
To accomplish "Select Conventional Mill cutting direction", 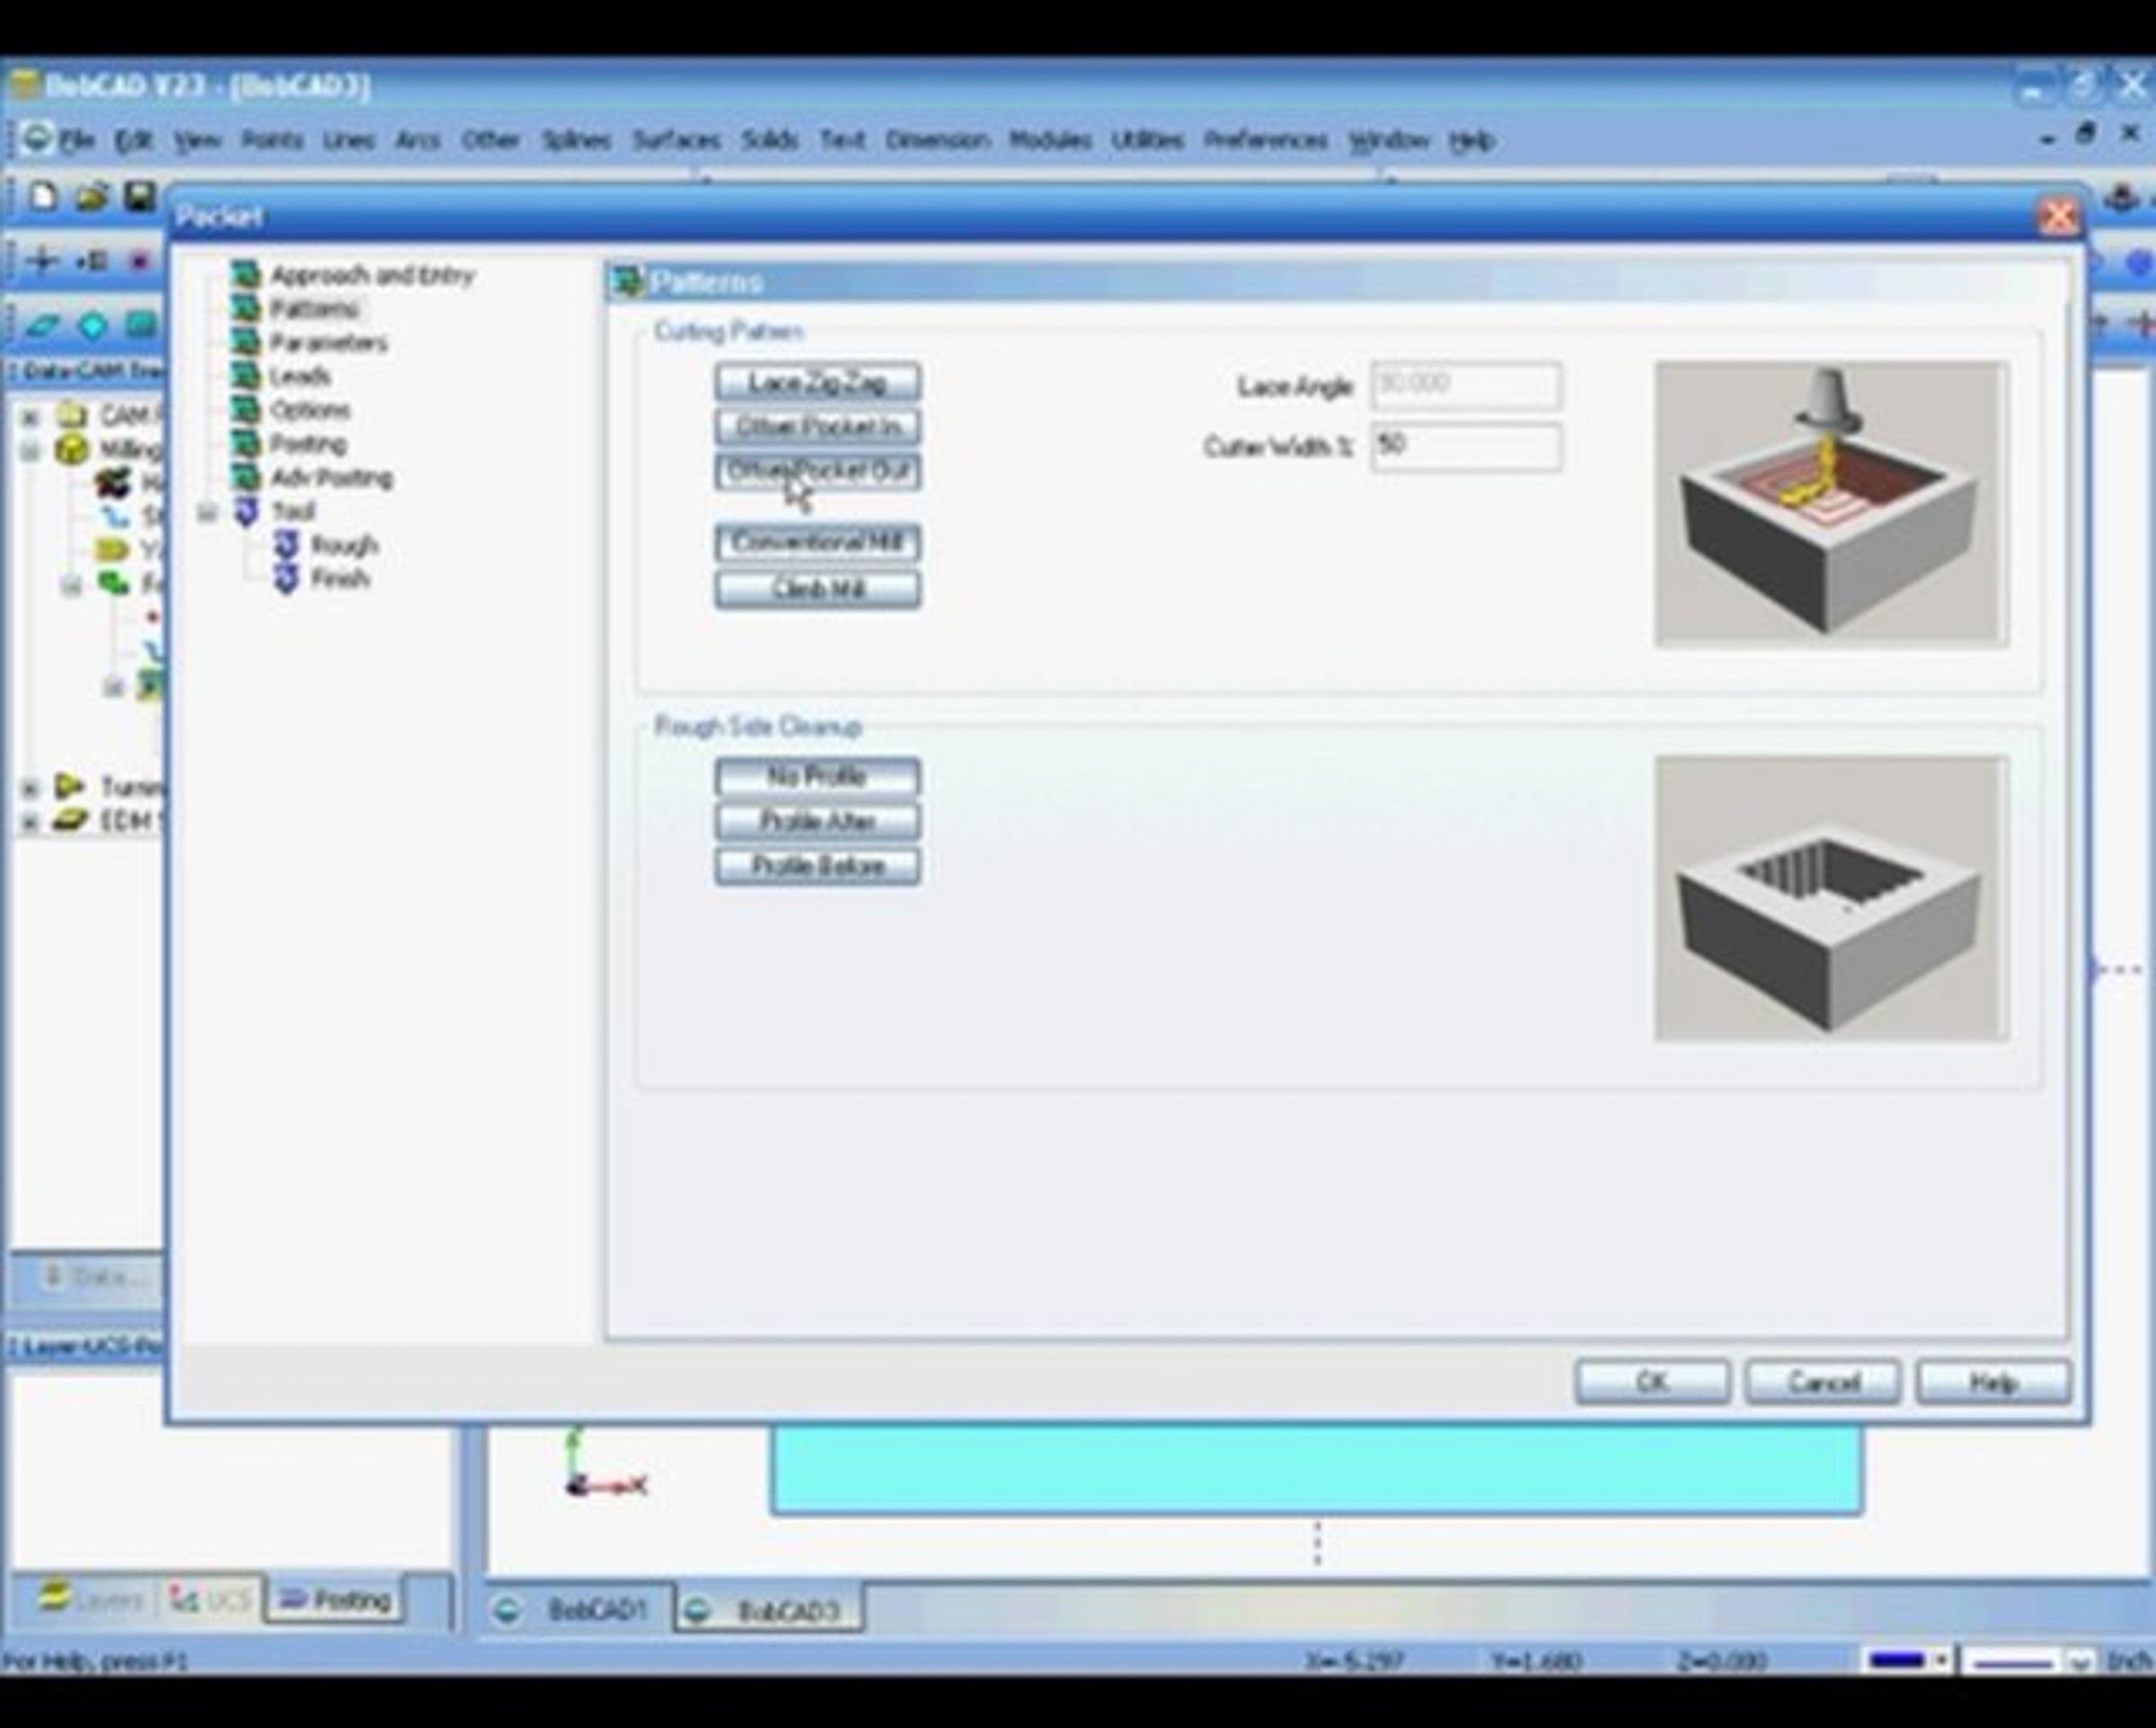I will click(x=818, y=543).
